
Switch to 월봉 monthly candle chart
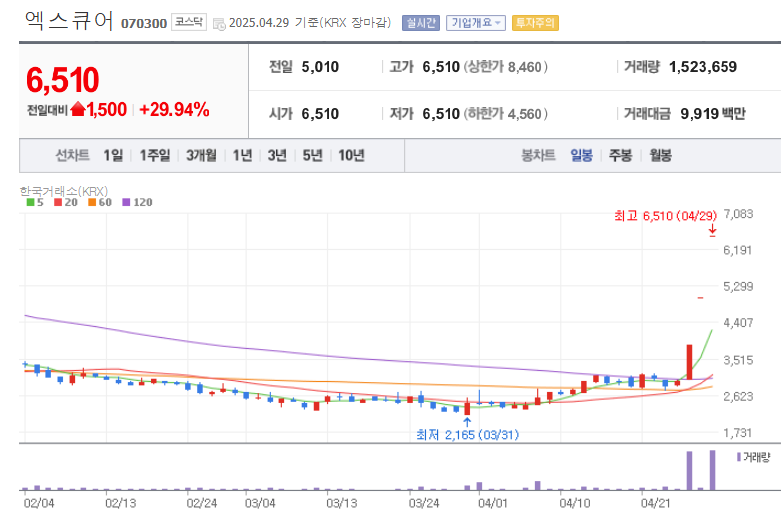(x=660, y=155)
